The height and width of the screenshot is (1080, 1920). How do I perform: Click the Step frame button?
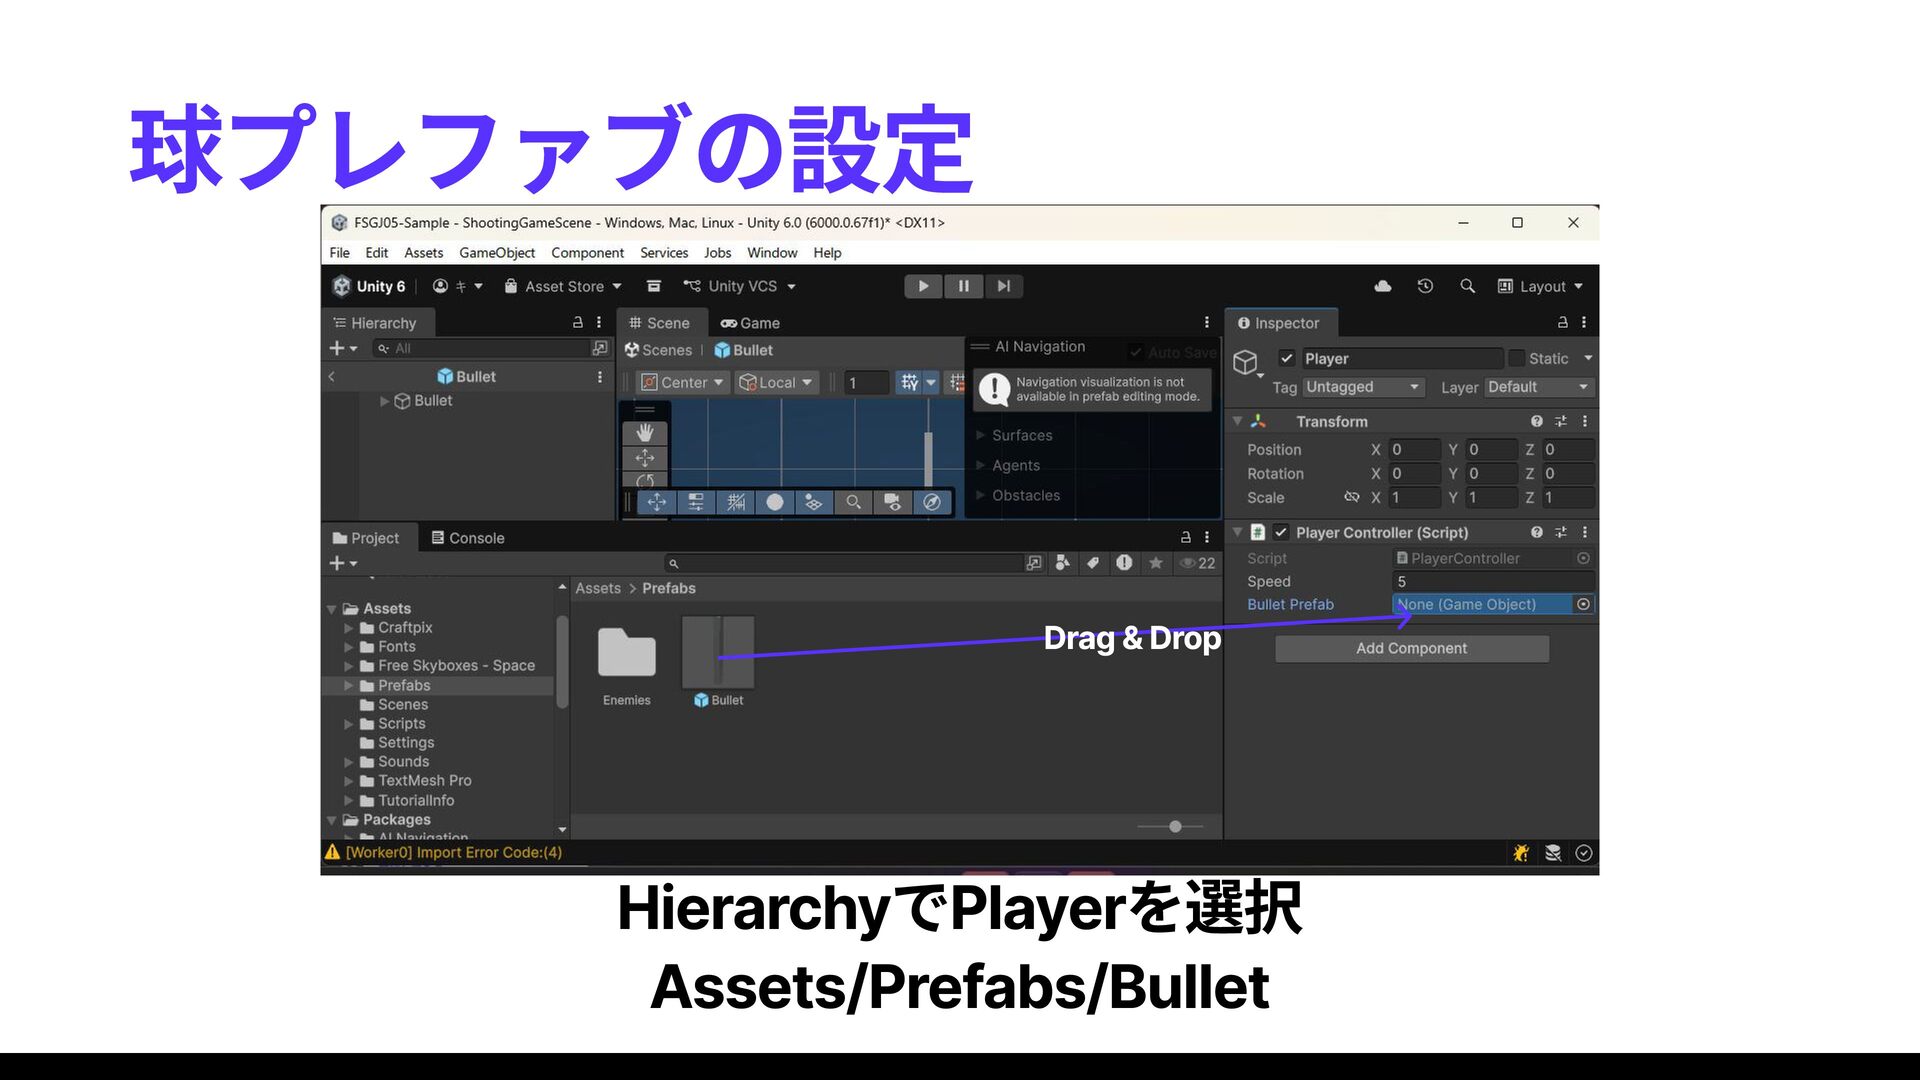[x=1003, y=286]
